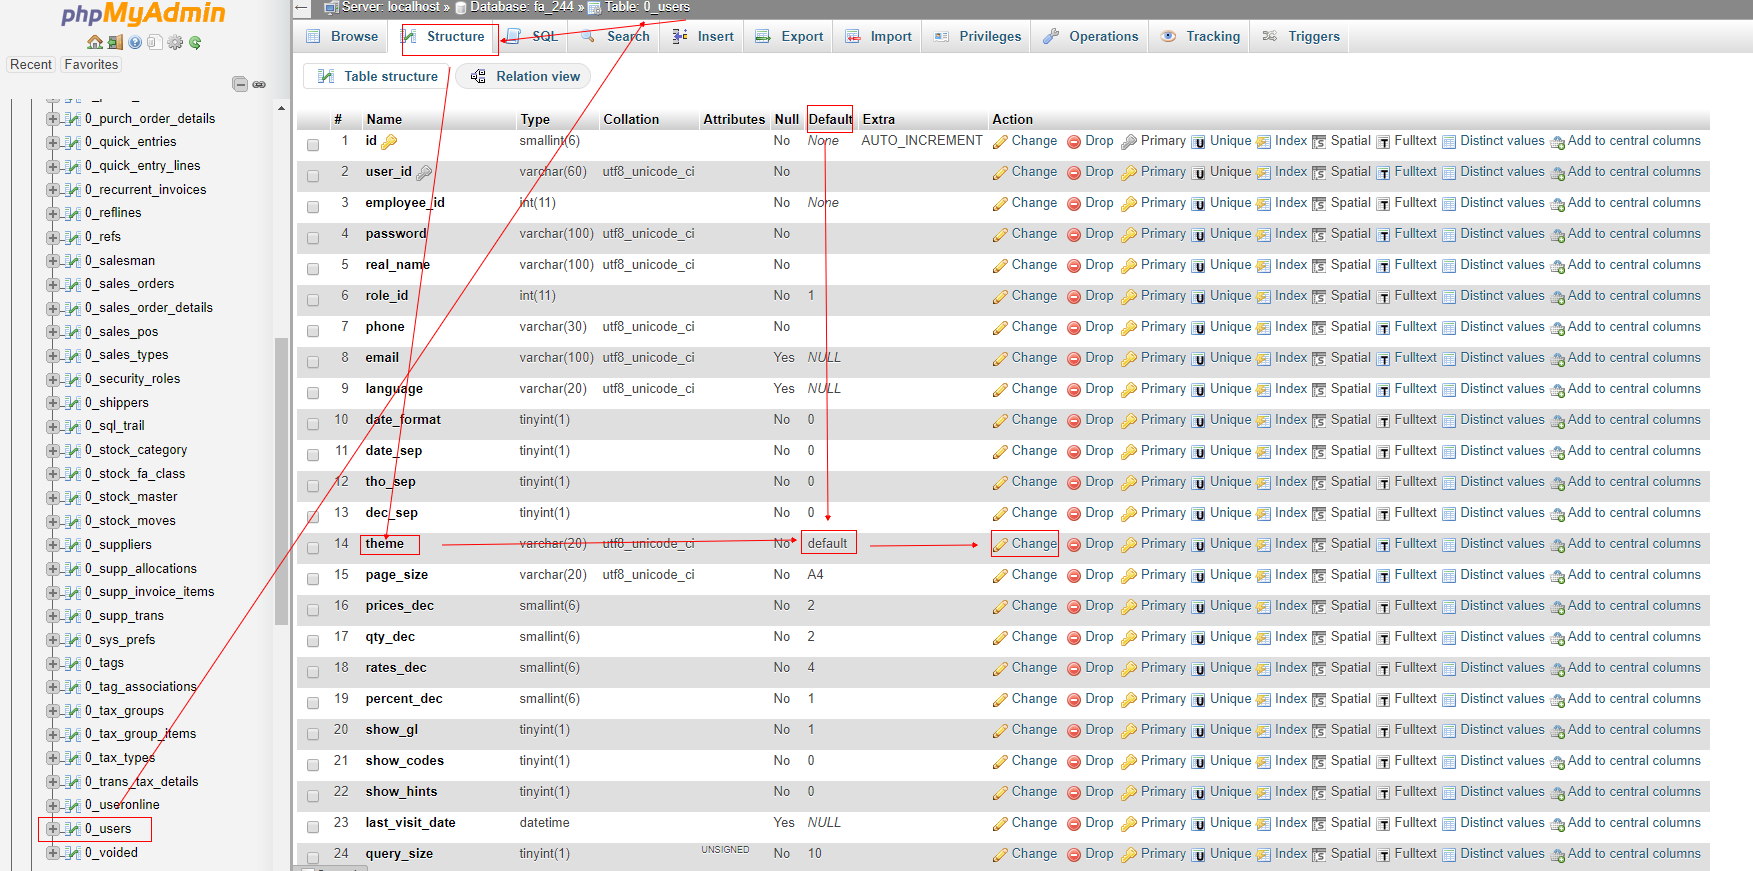1753x871 pixels.
Task: Check the box beside page_size column
Action: tap(313, 578)
